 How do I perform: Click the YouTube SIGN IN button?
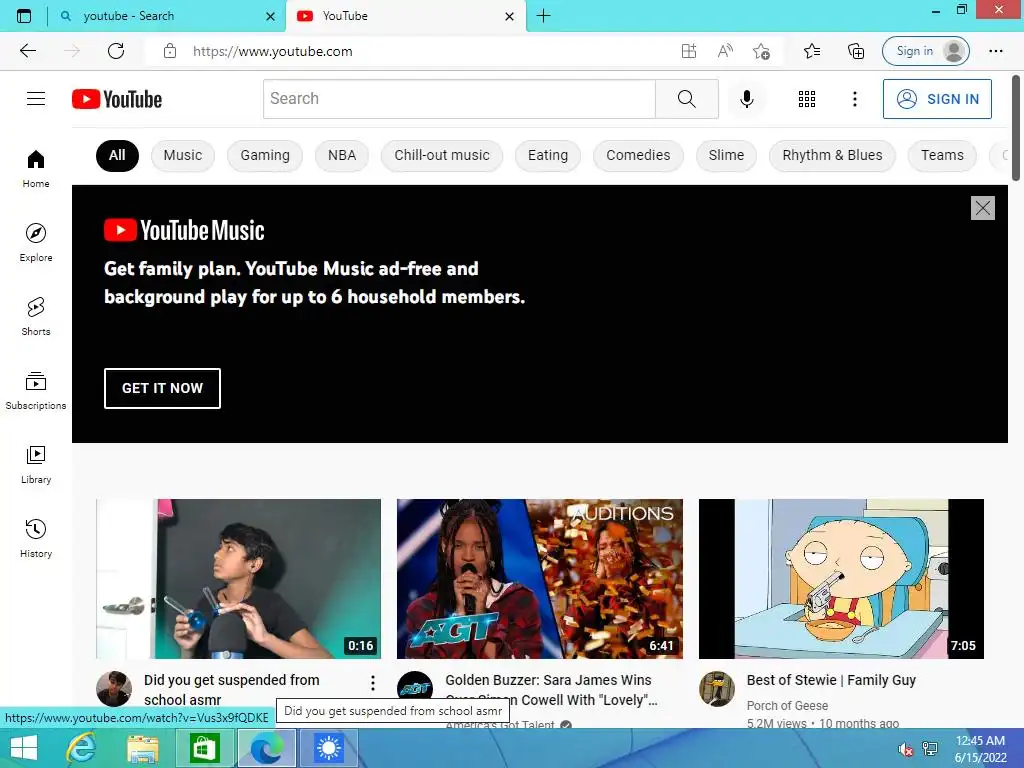pyautogui.click(x=937, y=99)
